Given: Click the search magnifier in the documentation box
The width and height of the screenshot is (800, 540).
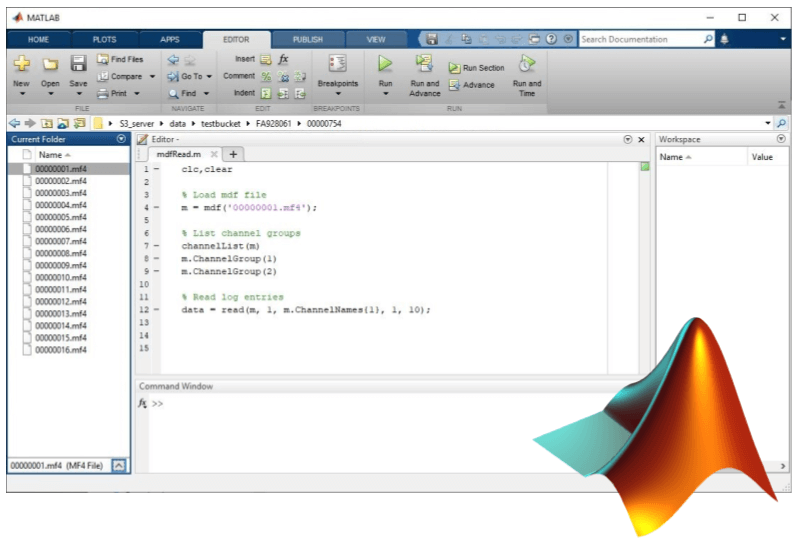Looking at the screenshot, I should 708,39.
